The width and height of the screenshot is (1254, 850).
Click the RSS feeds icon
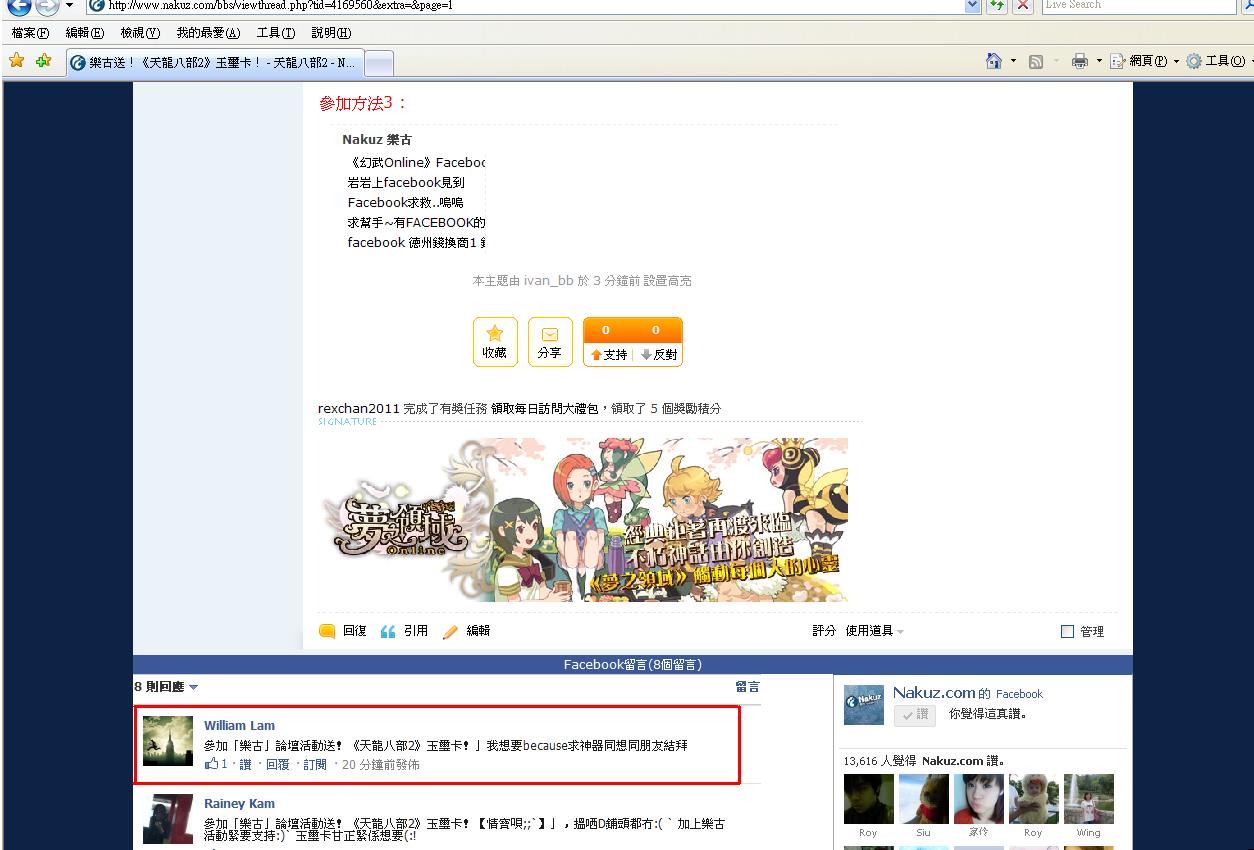click(x=1036, y=61)
